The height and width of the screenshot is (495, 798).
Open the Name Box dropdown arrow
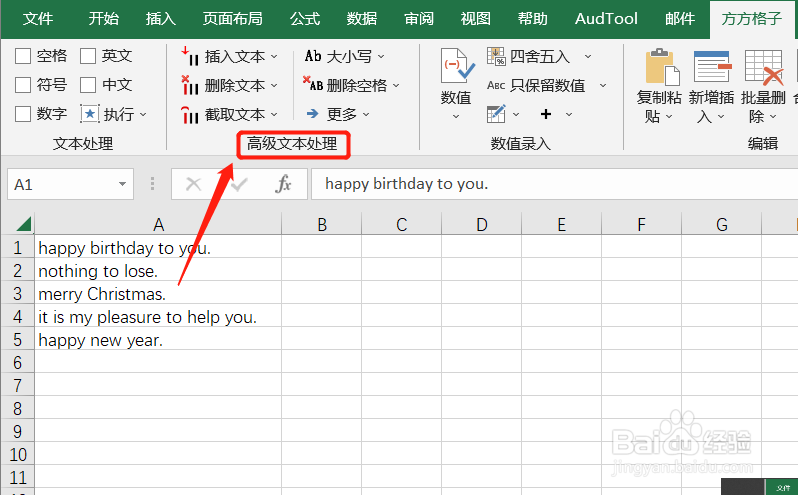pyautogui.click(x=122, y=184)
